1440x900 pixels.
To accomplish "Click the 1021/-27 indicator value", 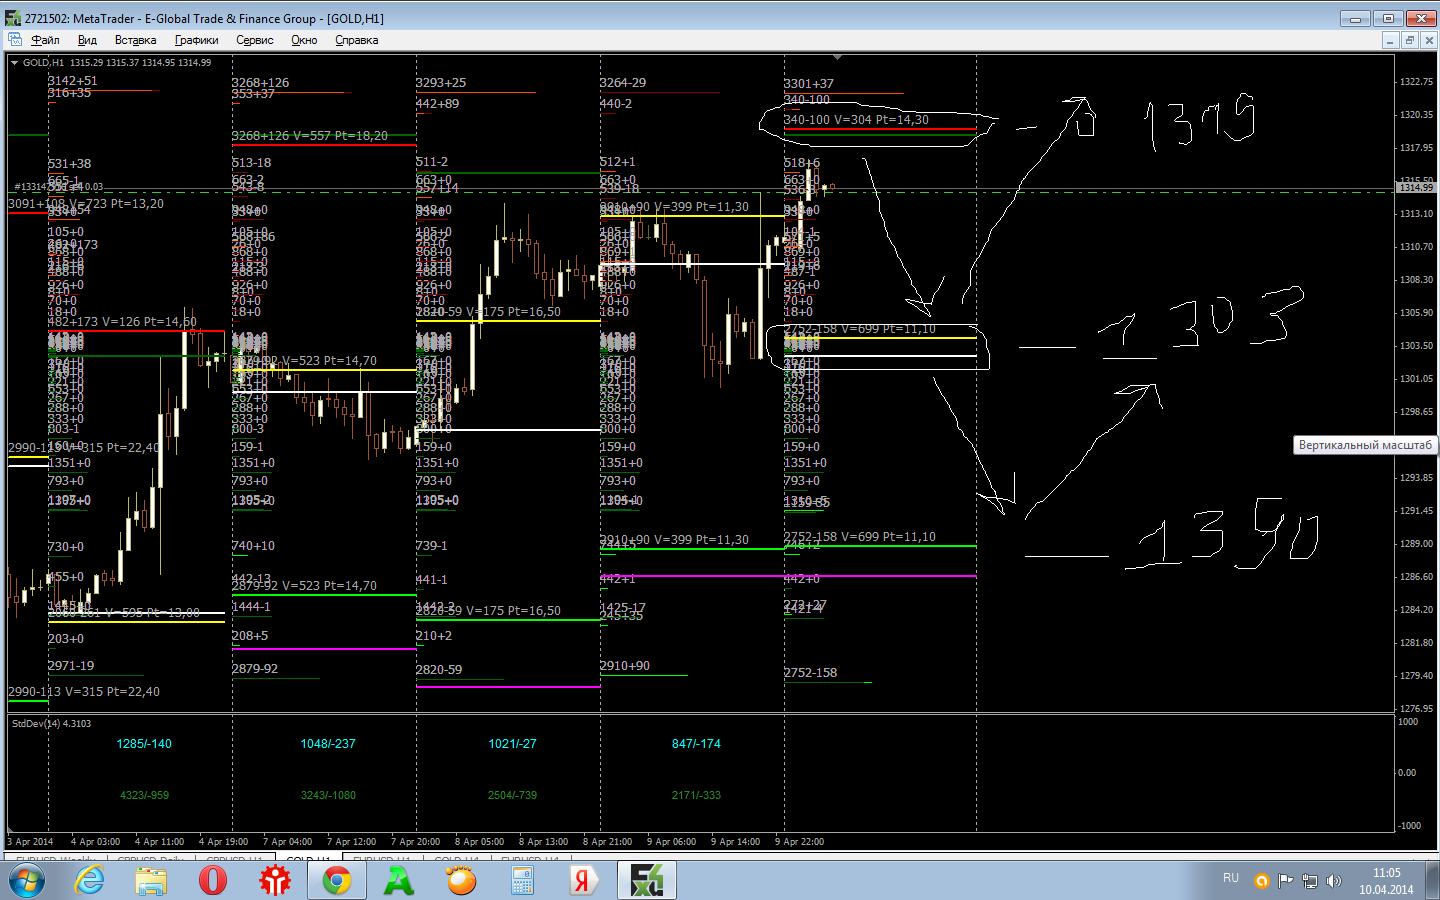I will click(x=512, y=744).
